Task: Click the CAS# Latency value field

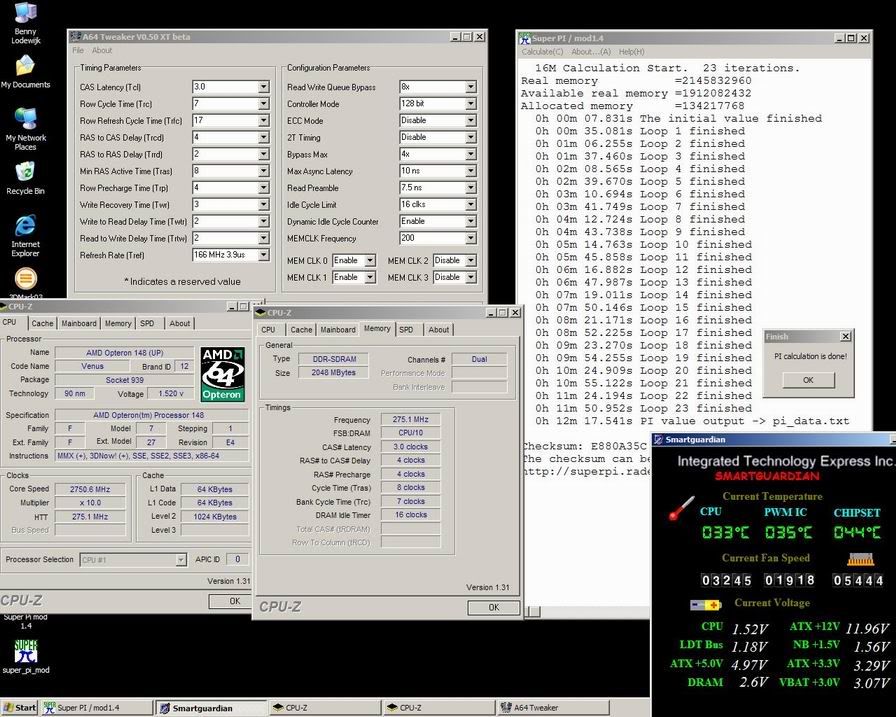Action: (410, 447)
